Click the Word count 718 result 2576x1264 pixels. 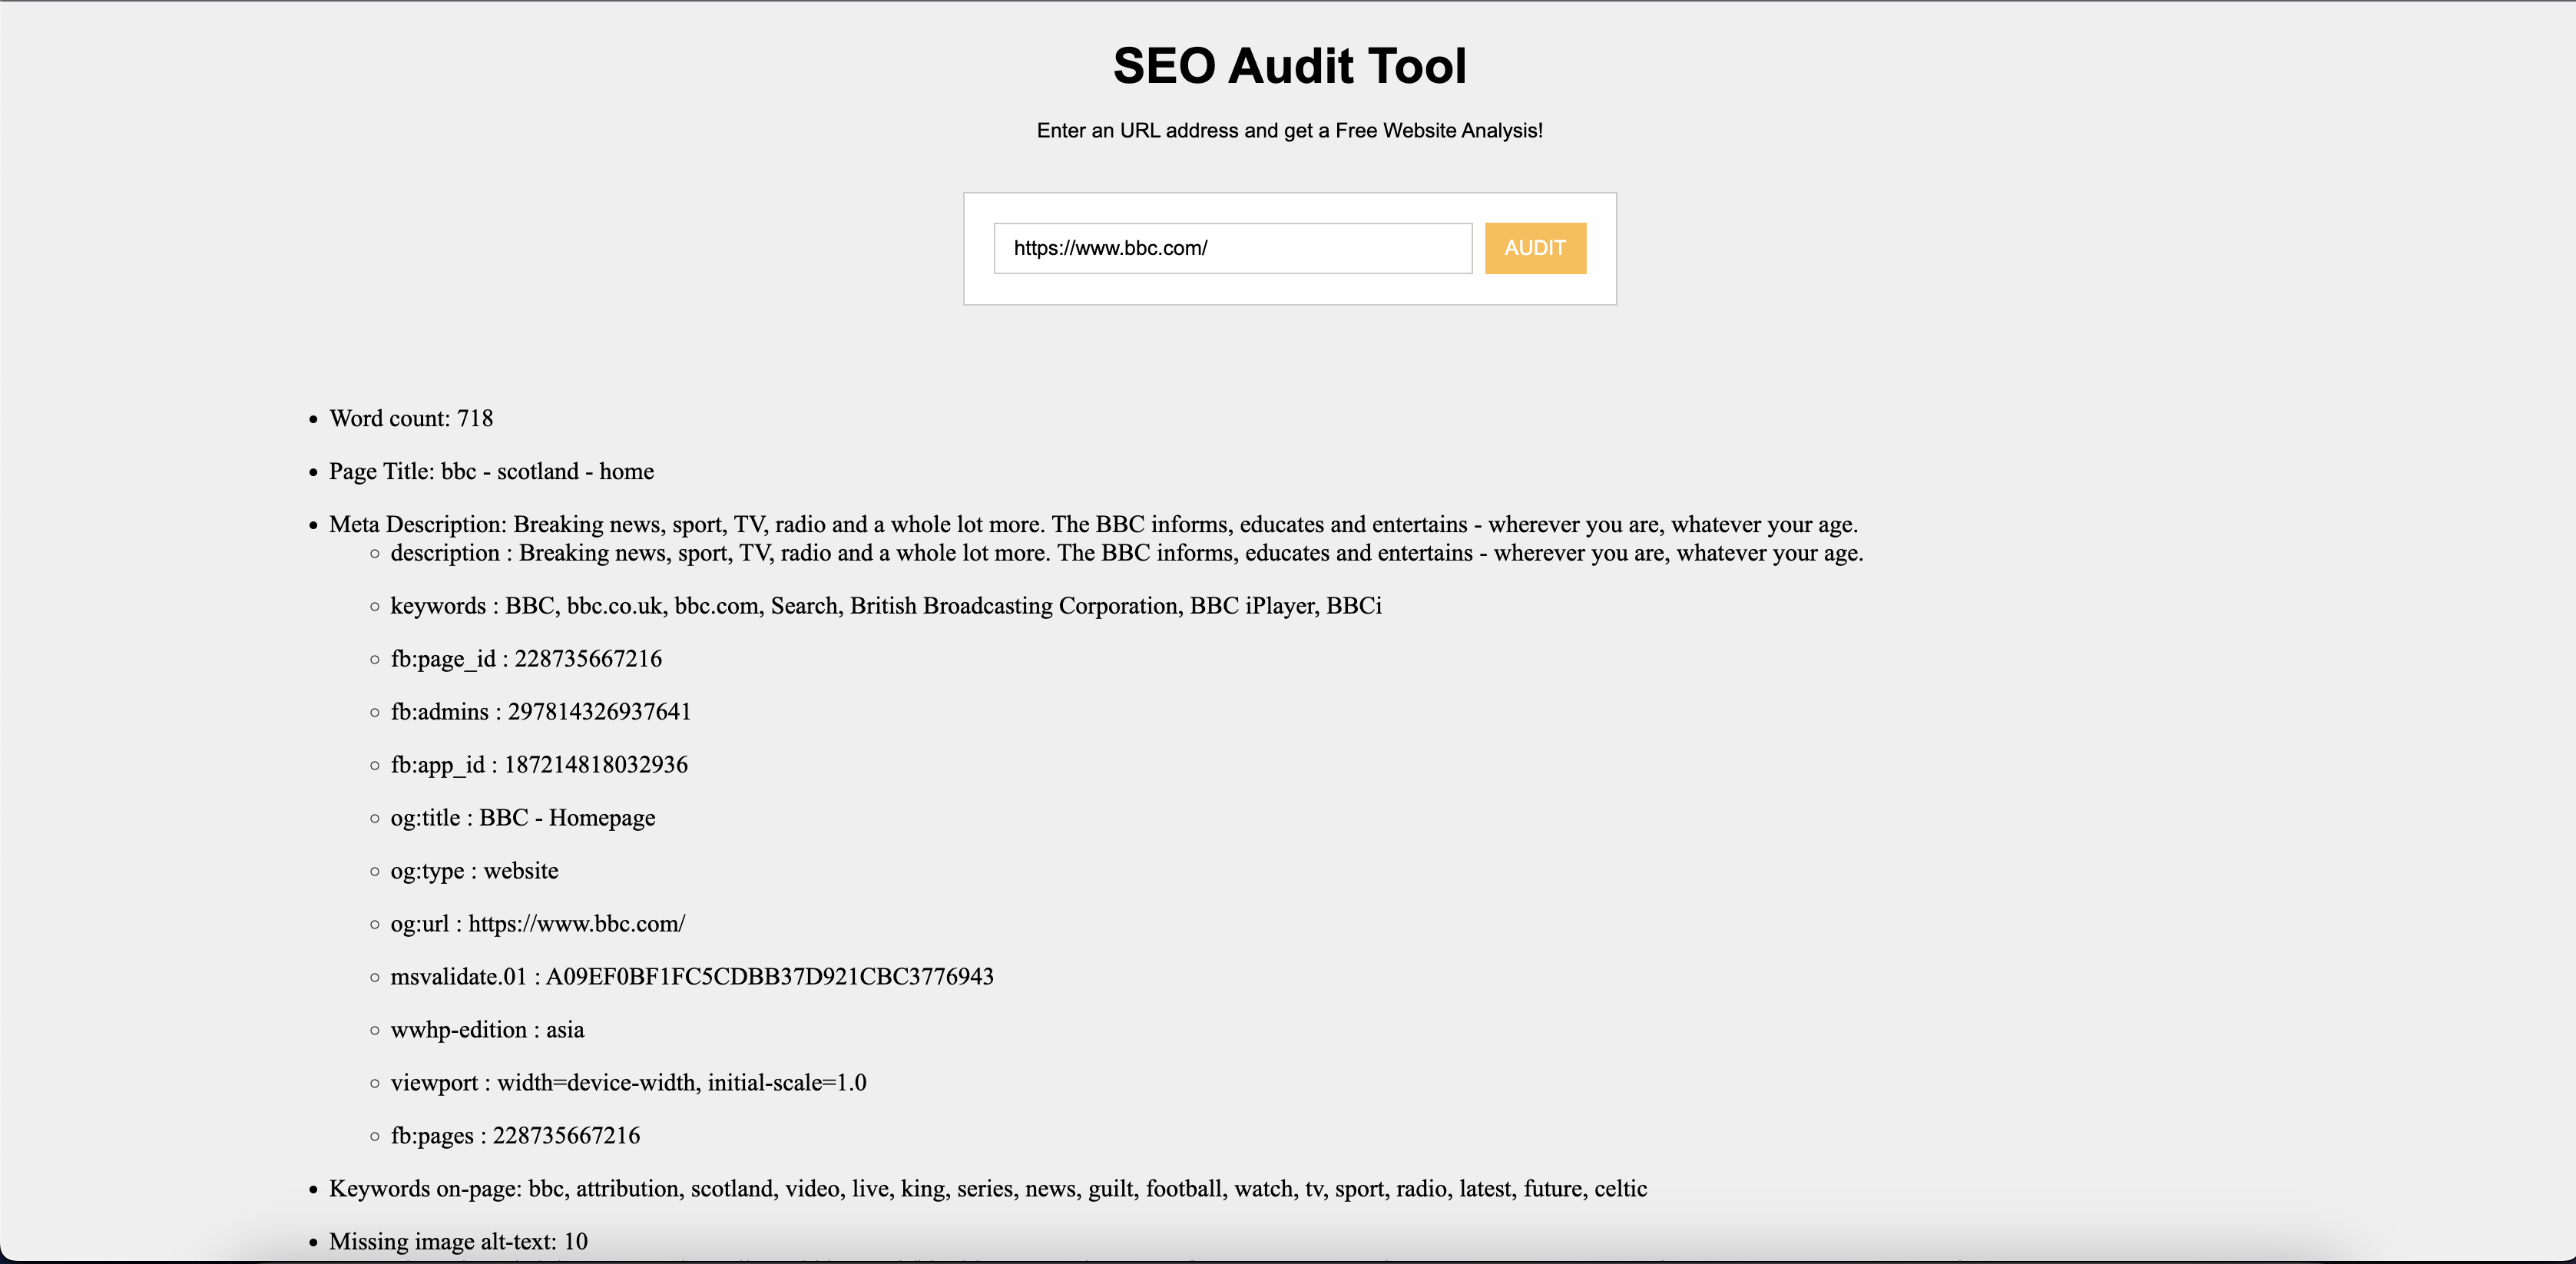pos(411,419)
